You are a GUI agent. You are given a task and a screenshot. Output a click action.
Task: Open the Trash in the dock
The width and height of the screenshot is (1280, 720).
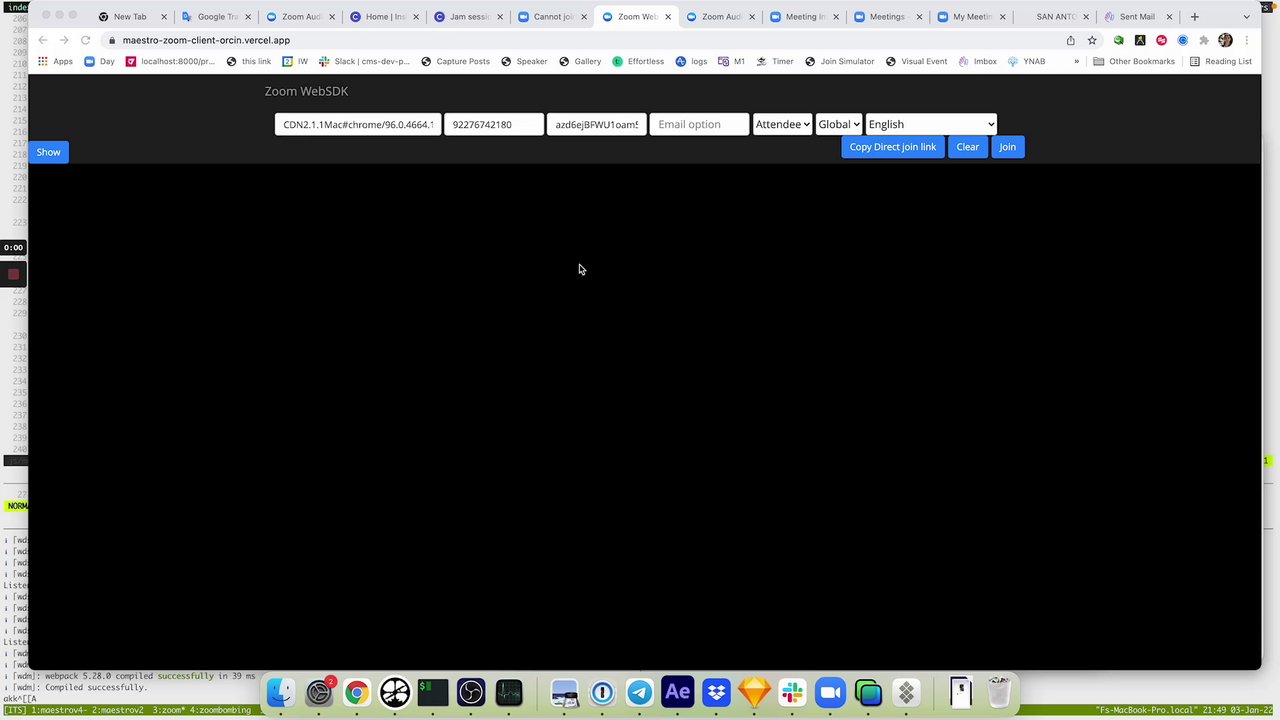click(x=999, y=692)
